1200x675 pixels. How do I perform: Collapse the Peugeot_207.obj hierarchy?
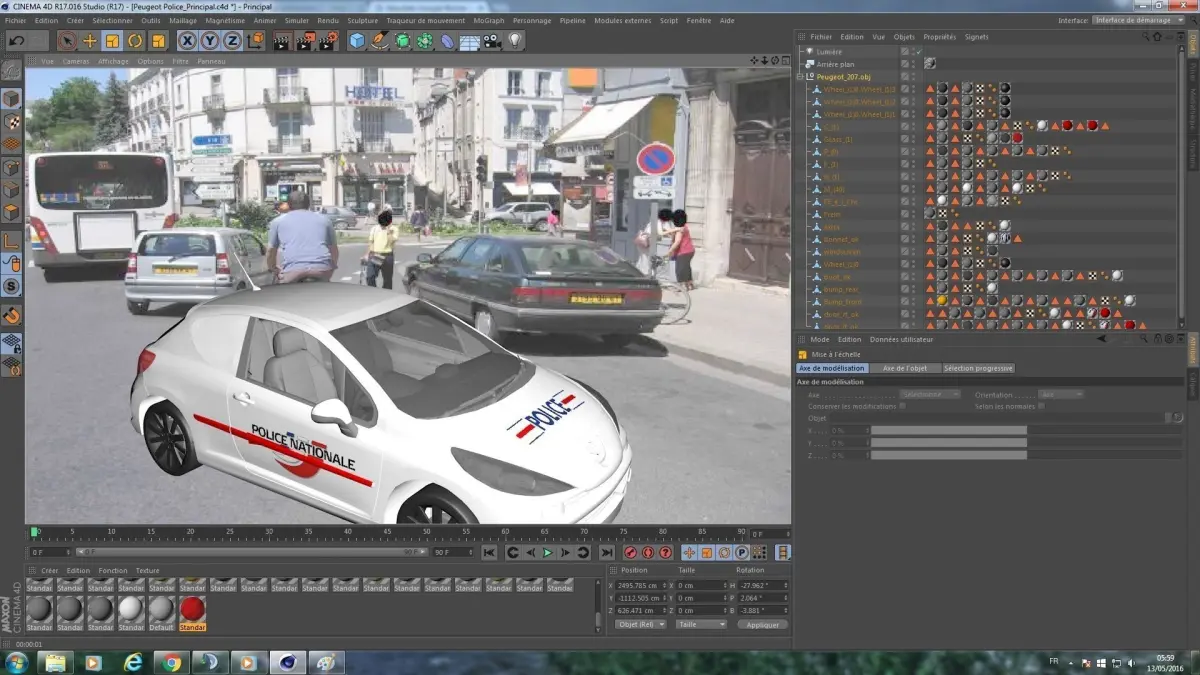800,76
